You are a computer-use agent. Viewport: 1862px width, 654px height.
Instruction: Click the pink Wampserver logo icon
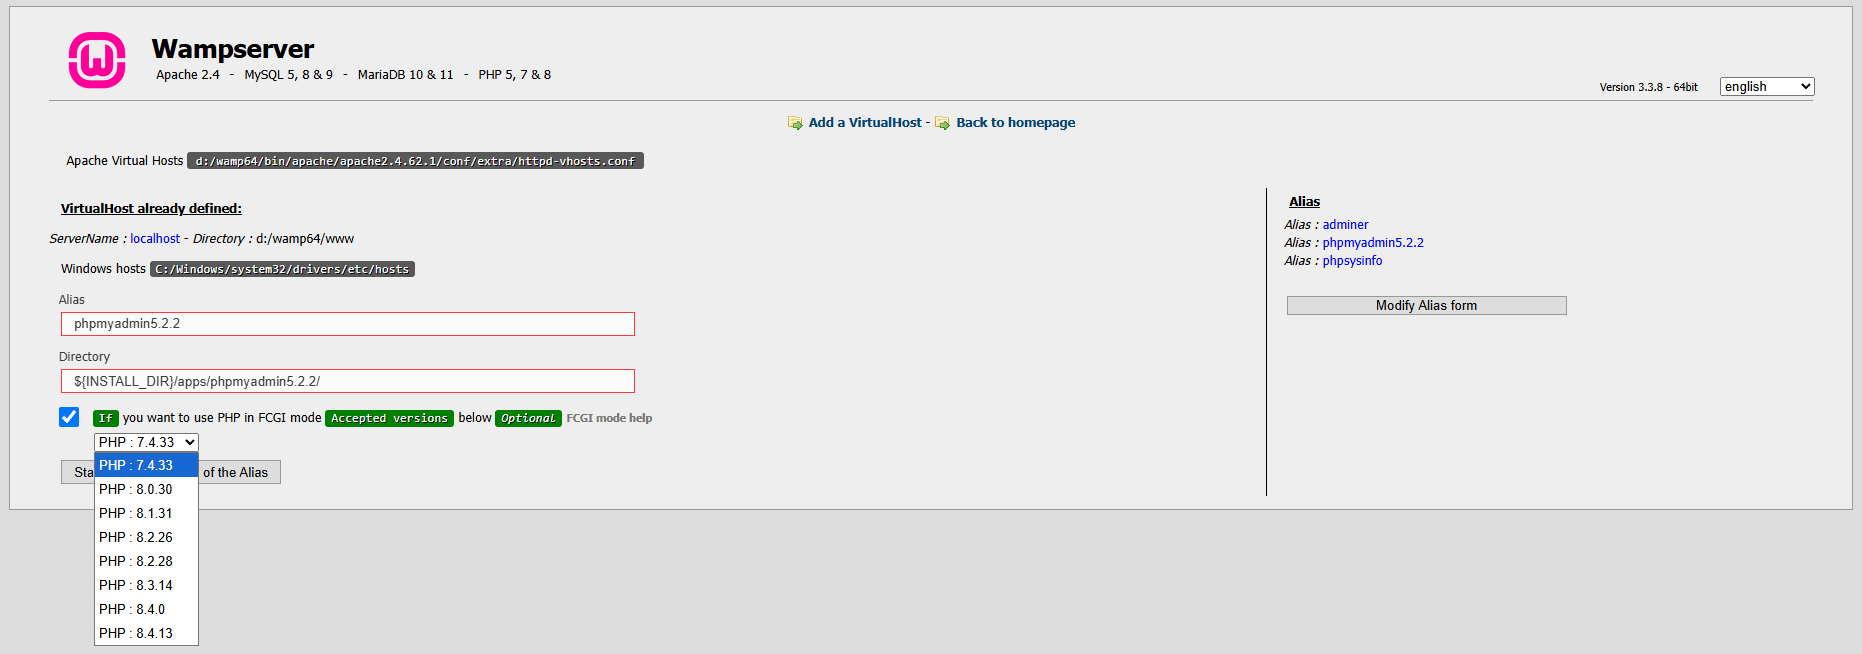point(97,60)
